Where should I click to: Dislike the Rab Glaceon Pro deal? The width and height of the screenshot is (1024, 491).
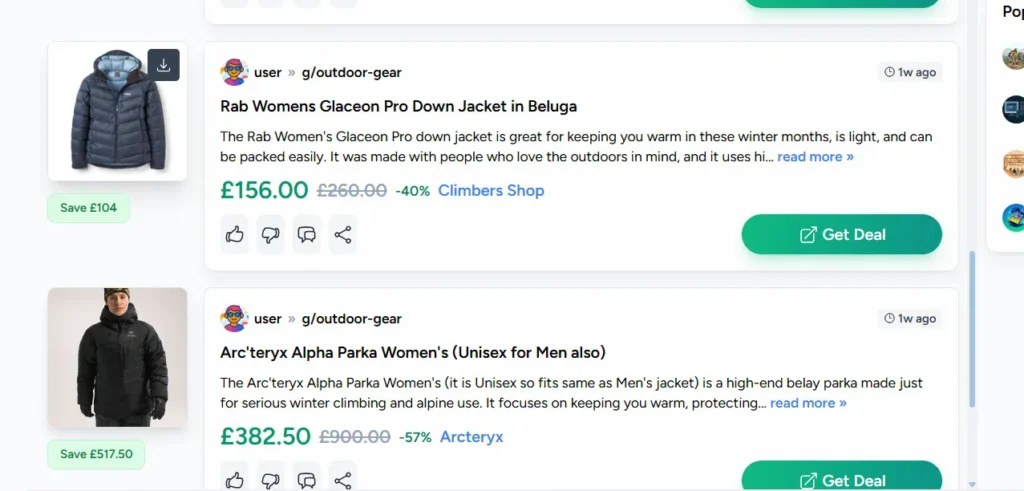click(x=271, y=235)
